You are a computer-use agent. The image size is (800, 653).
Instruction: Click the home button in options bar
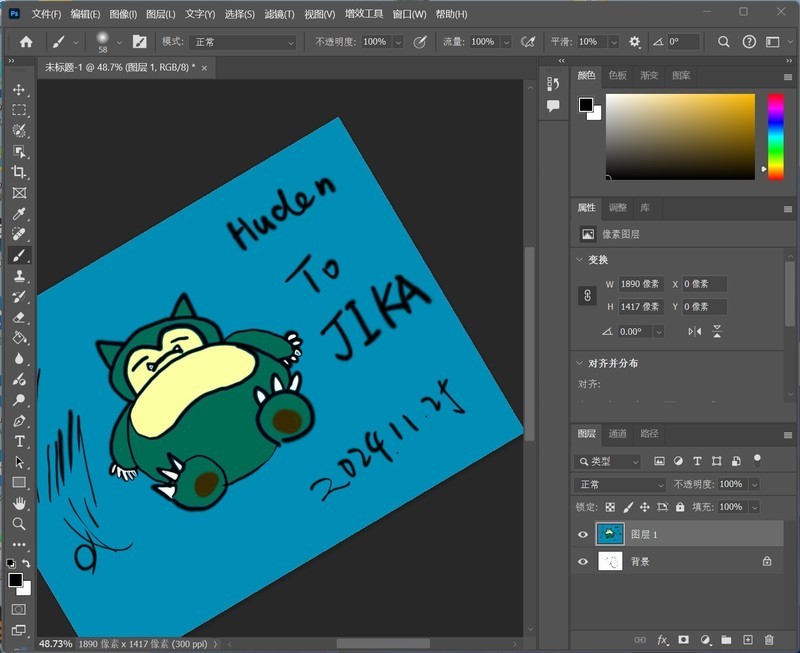[x=26, y=42]
